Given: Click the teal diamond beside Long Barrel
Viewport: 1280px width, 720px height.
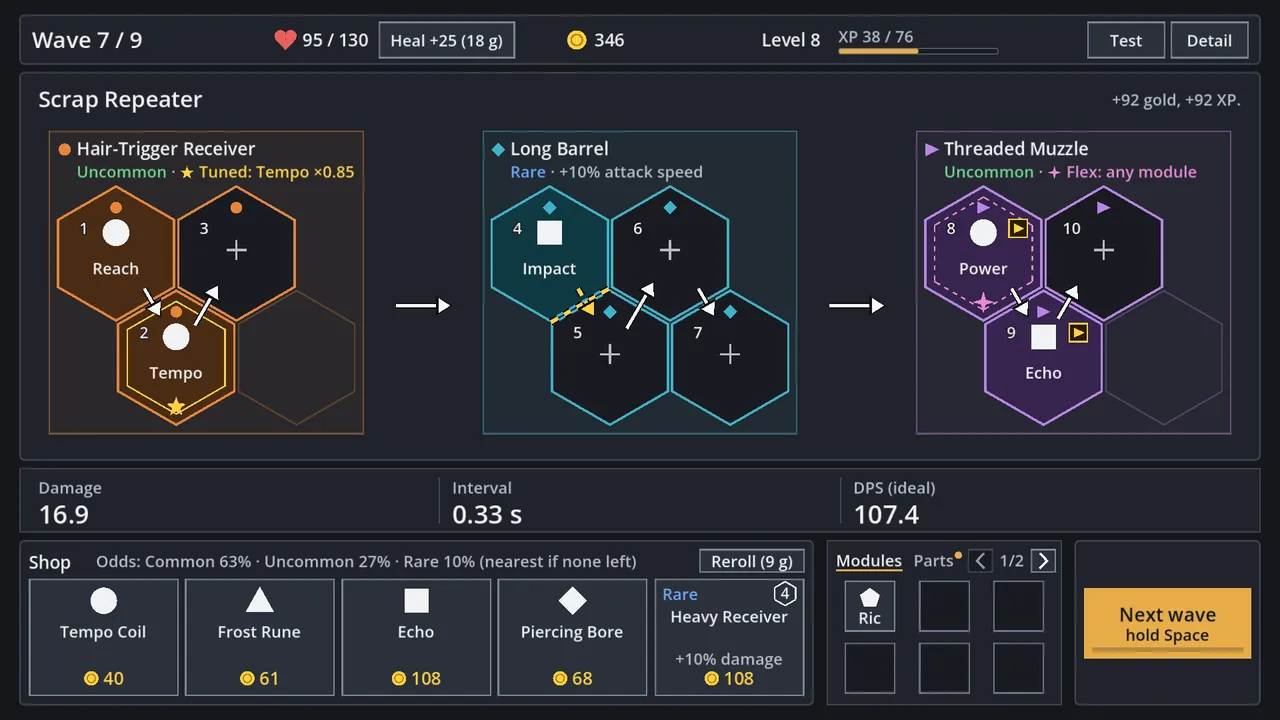Looking at the screenshot, I should coord(498,149).
